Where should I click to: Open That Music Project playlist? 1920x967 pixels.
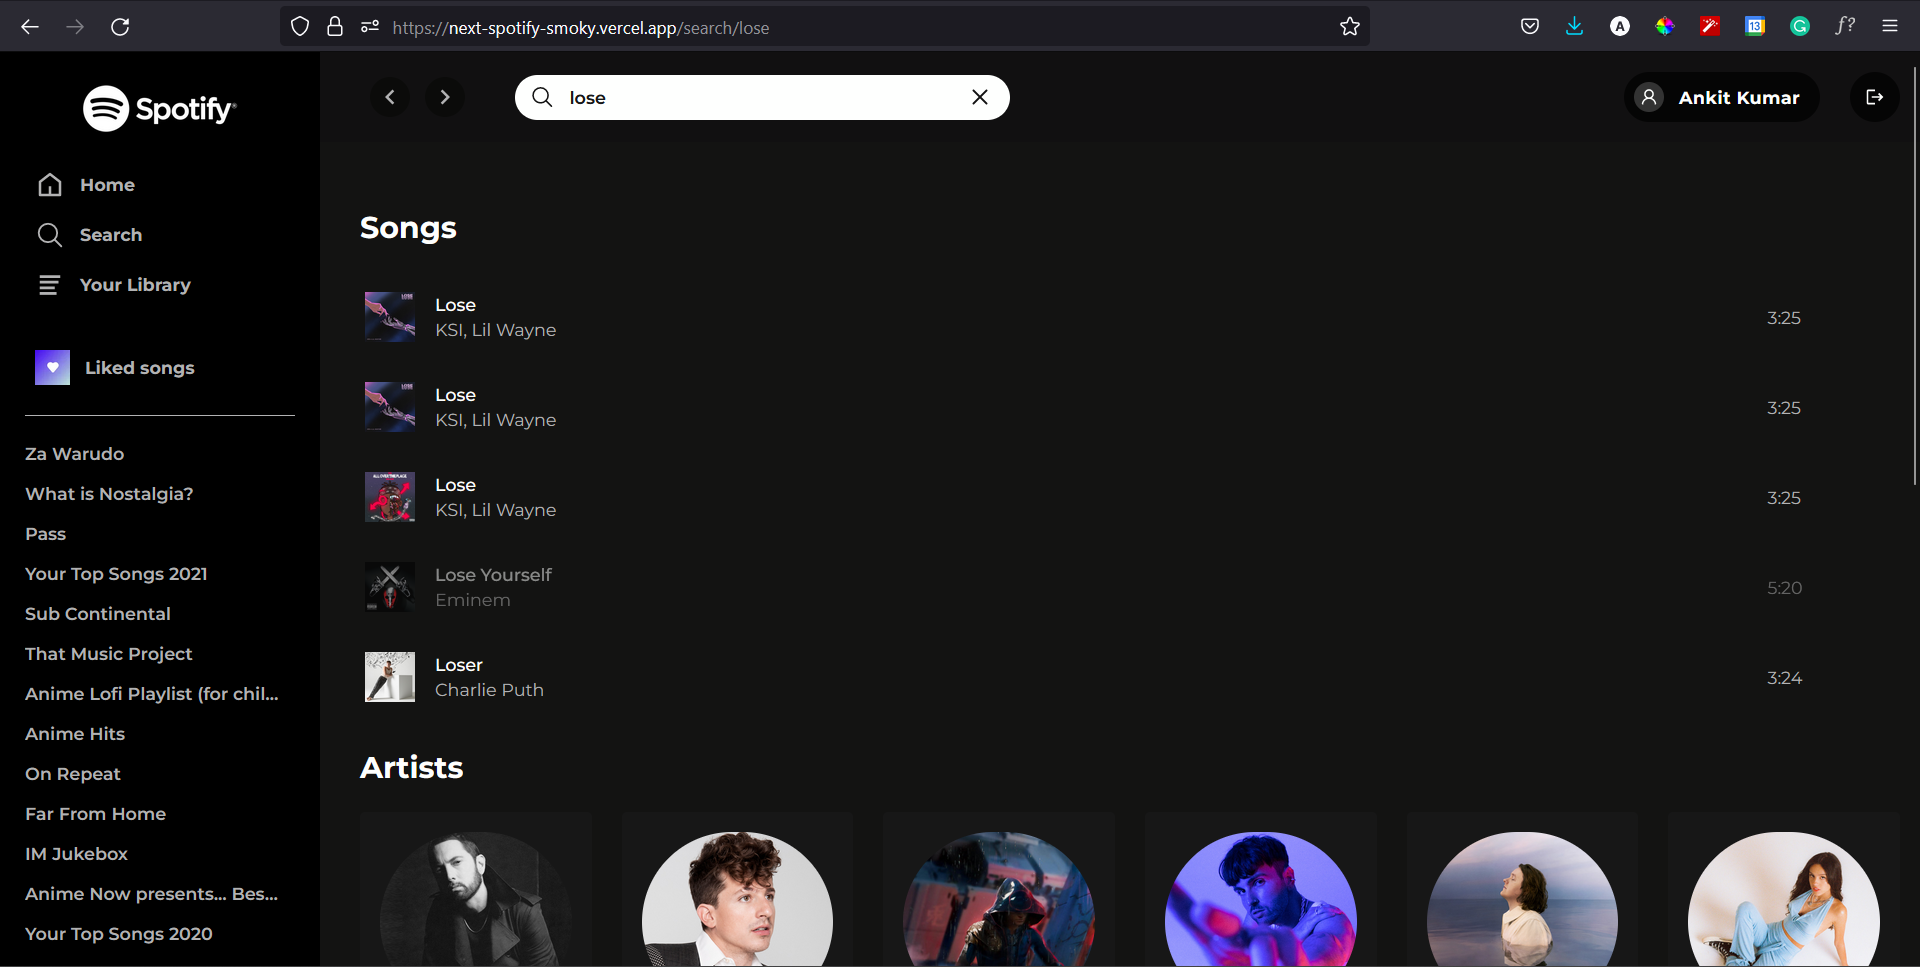pos(109,654)
